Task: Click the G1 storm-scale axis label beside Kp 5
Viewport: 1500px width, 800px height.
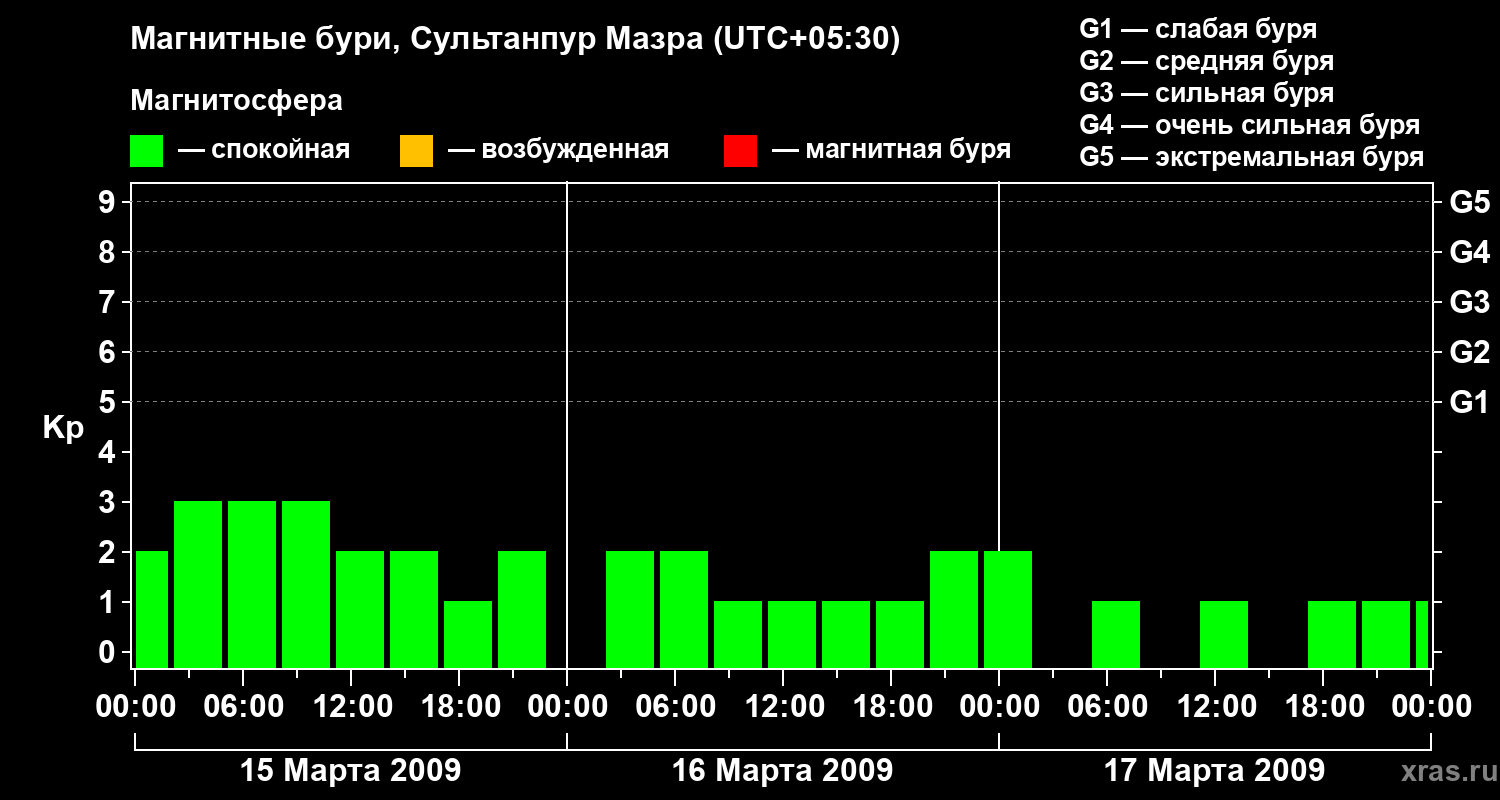Action: click(x=1469, y=402)
